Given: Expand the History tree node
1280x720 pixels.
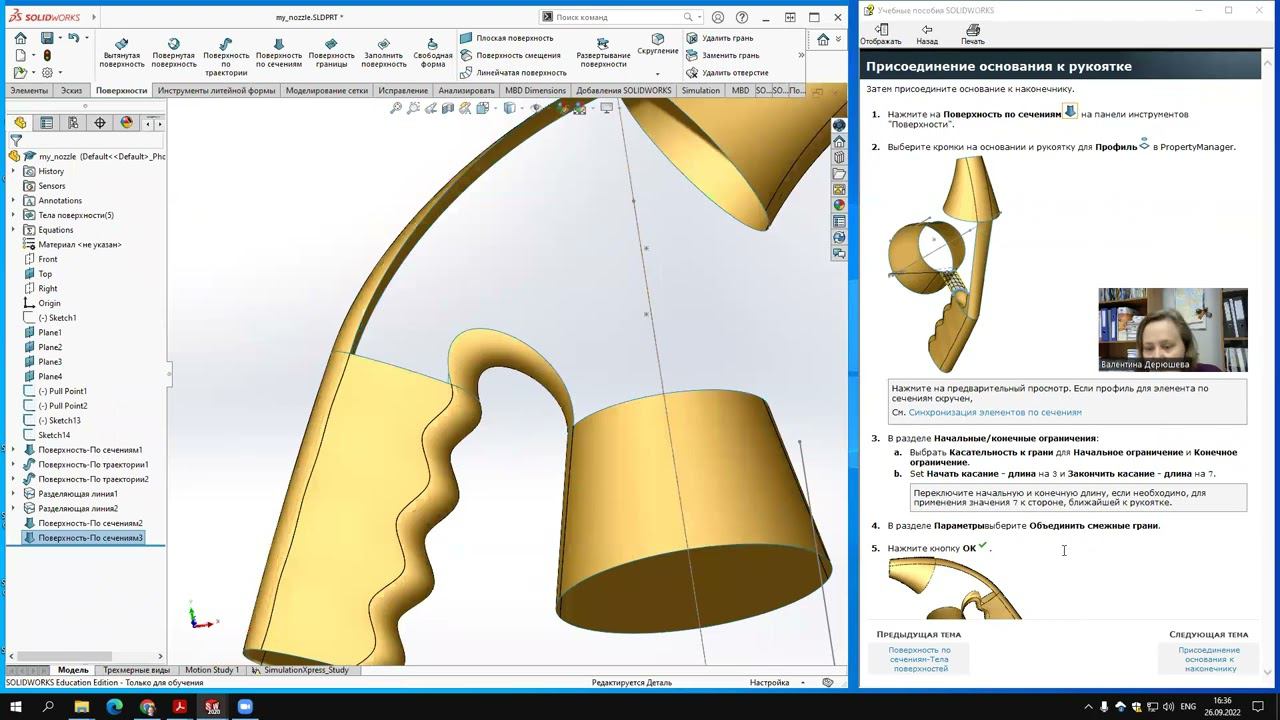Looking at the screenshot, I should pyautogui.click(x=14, y=171).
